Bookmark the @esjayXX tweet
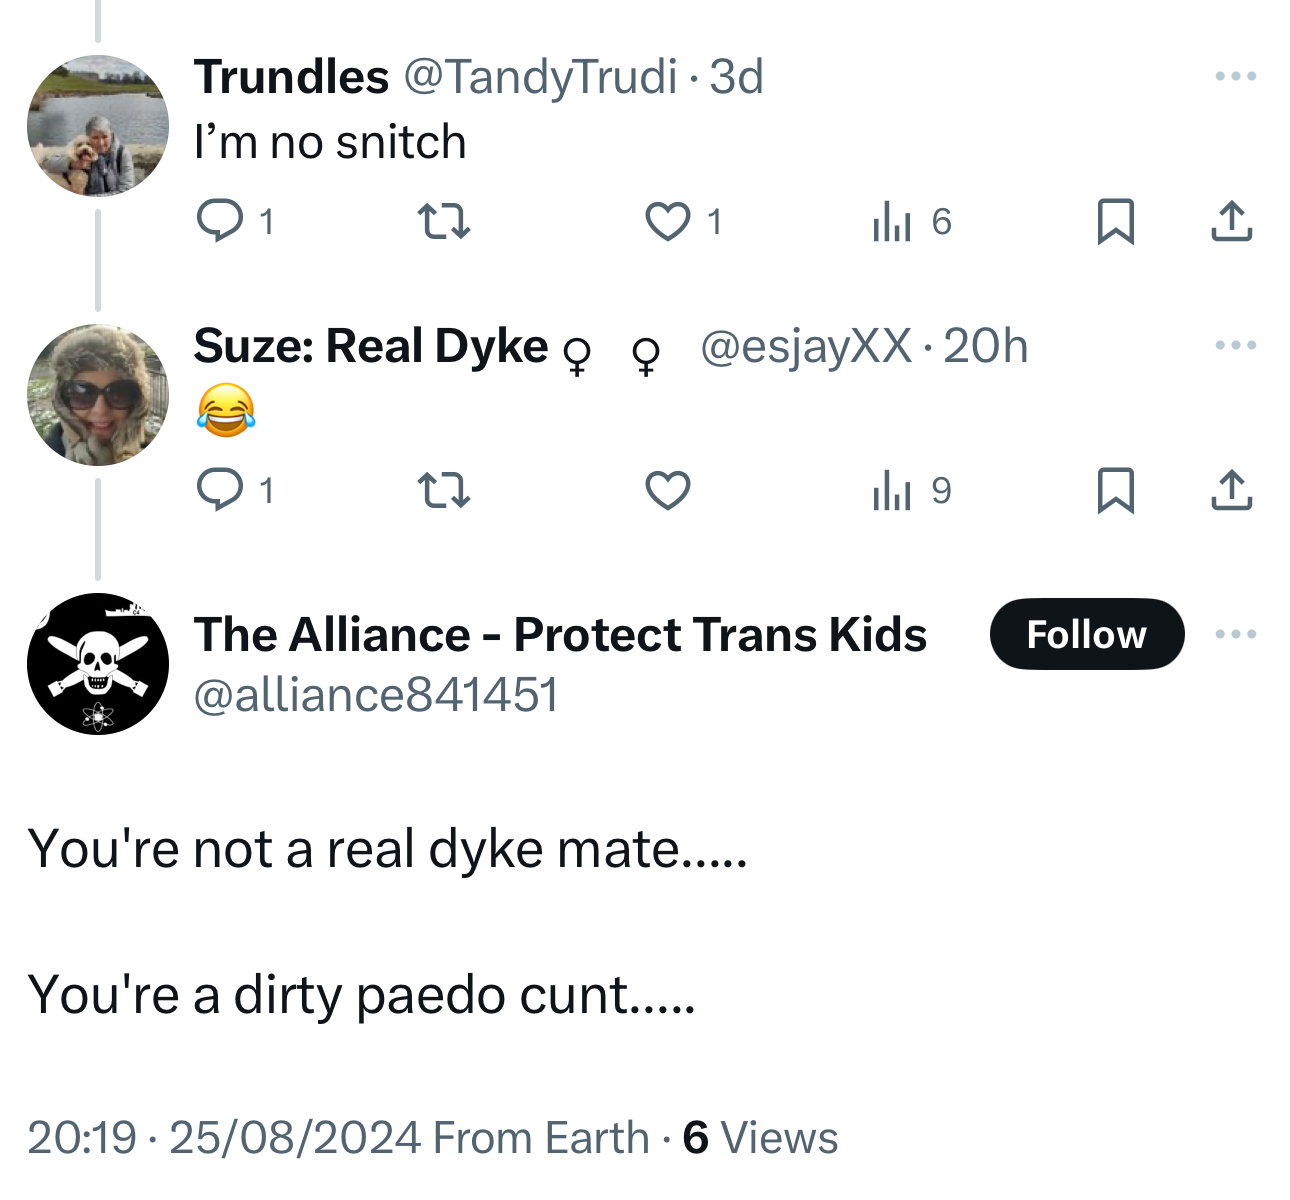The image size is (1290, 1200). pos(1115,490)
